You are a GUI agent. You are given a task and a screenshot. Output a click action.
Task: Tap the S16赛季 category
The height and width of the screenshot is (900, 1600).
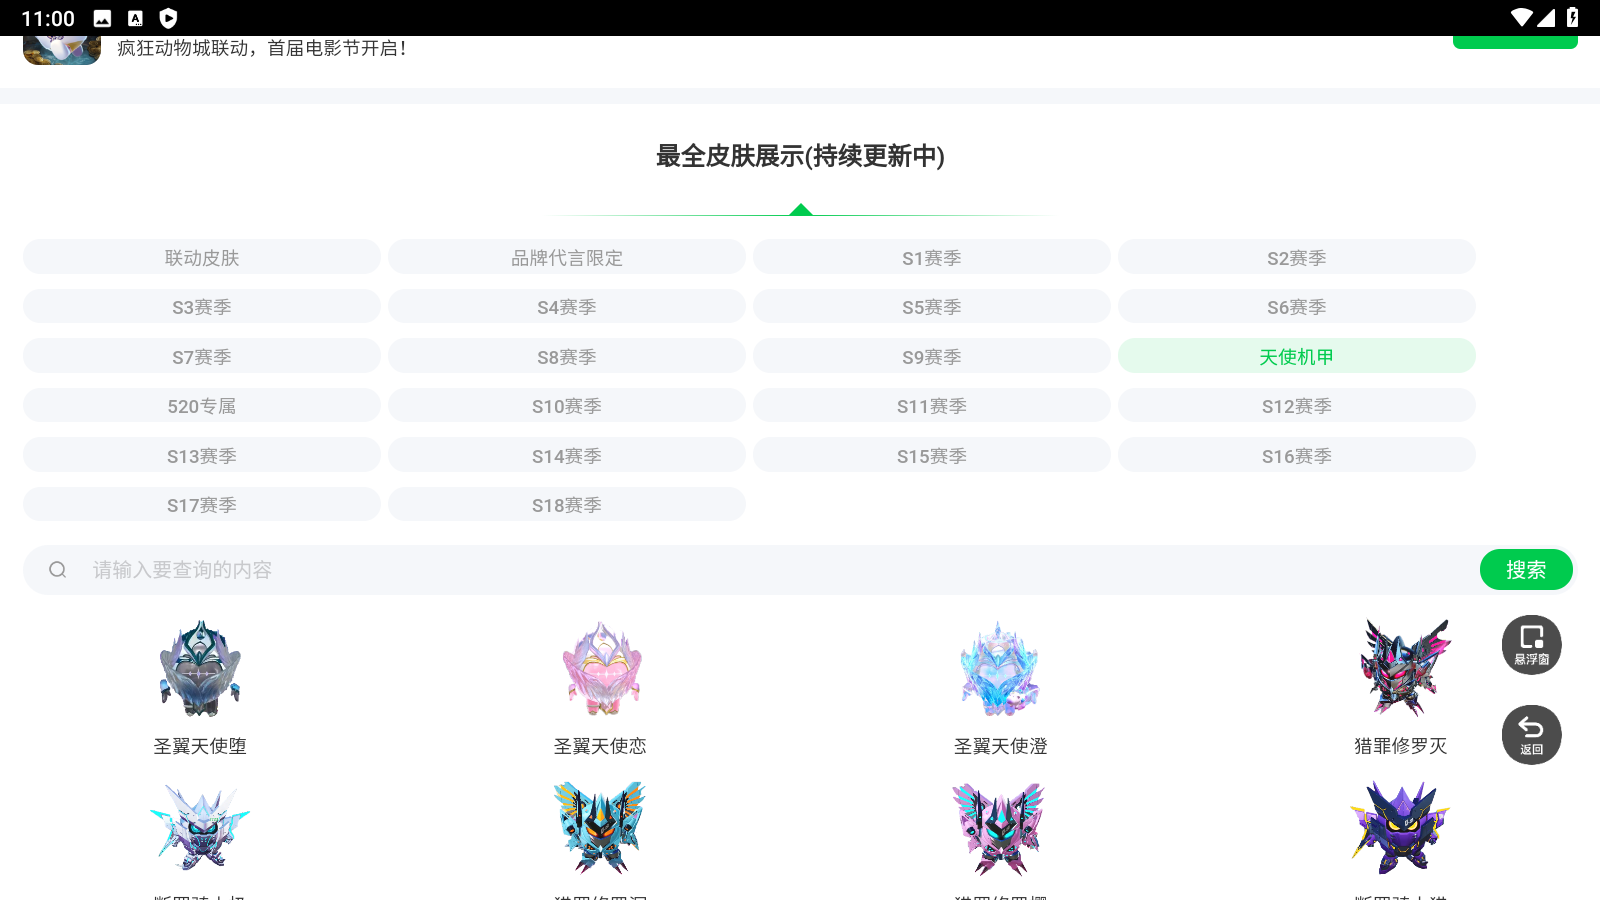1296,455
